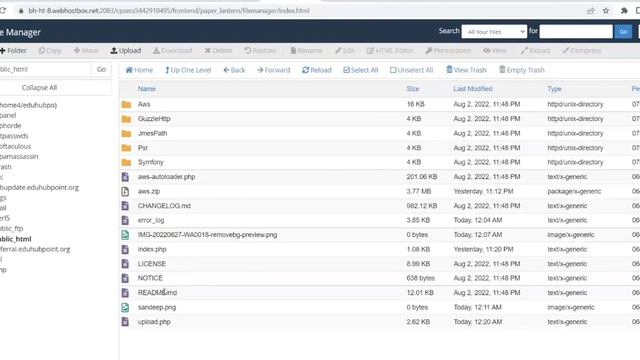Open the All Your Files search dropdown

(494, 31)
